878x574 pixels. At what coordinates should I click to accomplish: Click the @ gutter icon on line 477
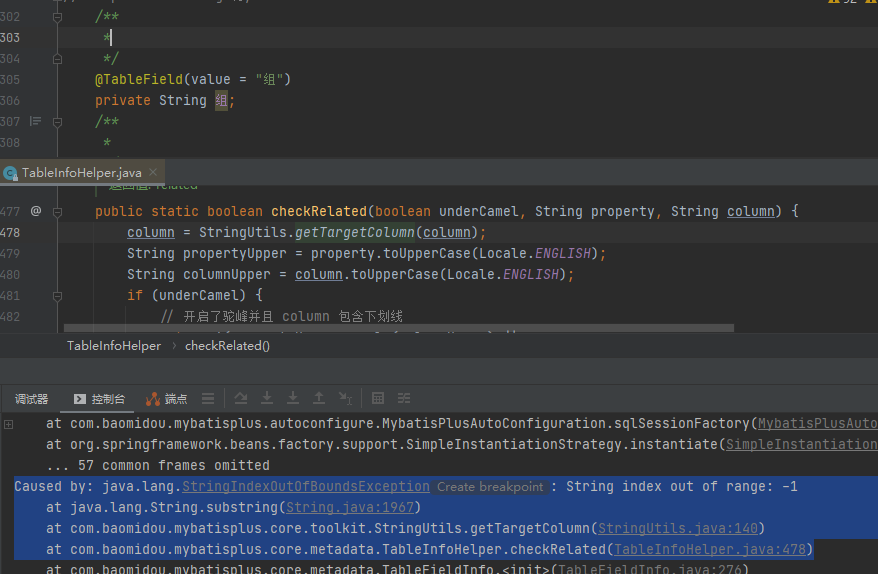pyautogui.click(x=36, y=211)
